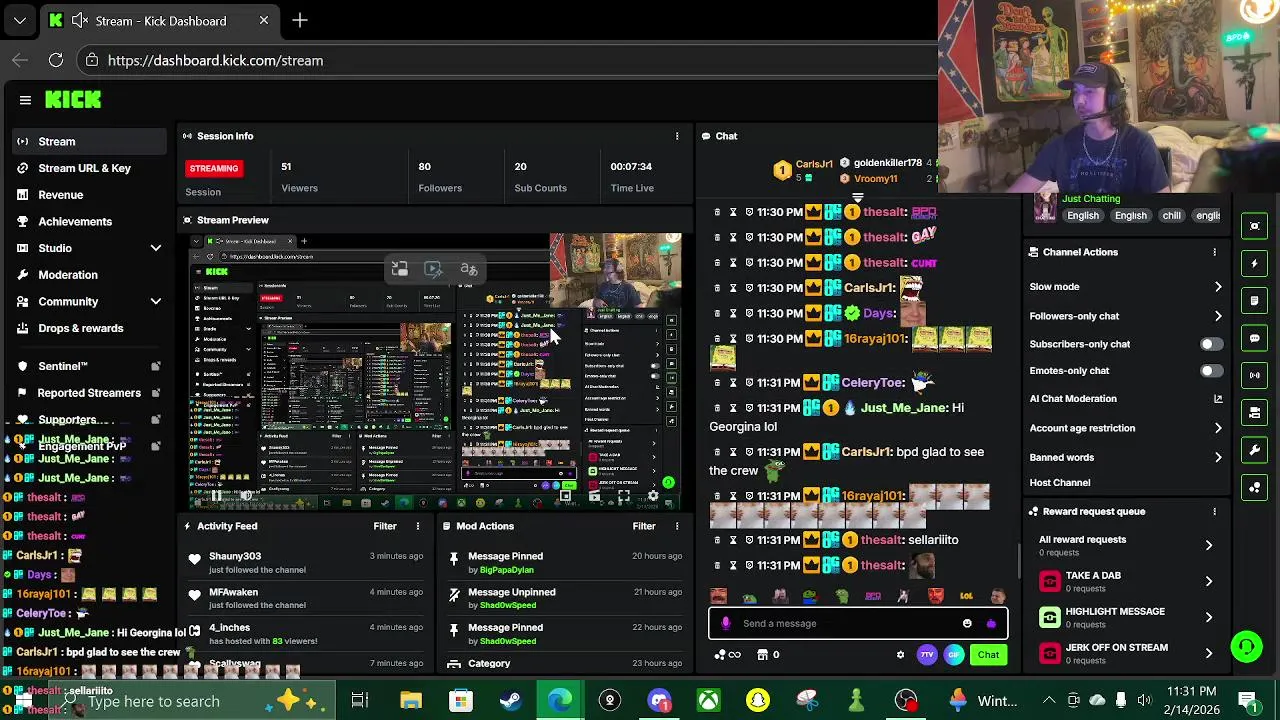Click Filter in Activity Feed
This screenshot has height=720, width=1280.
pos(385,526)
